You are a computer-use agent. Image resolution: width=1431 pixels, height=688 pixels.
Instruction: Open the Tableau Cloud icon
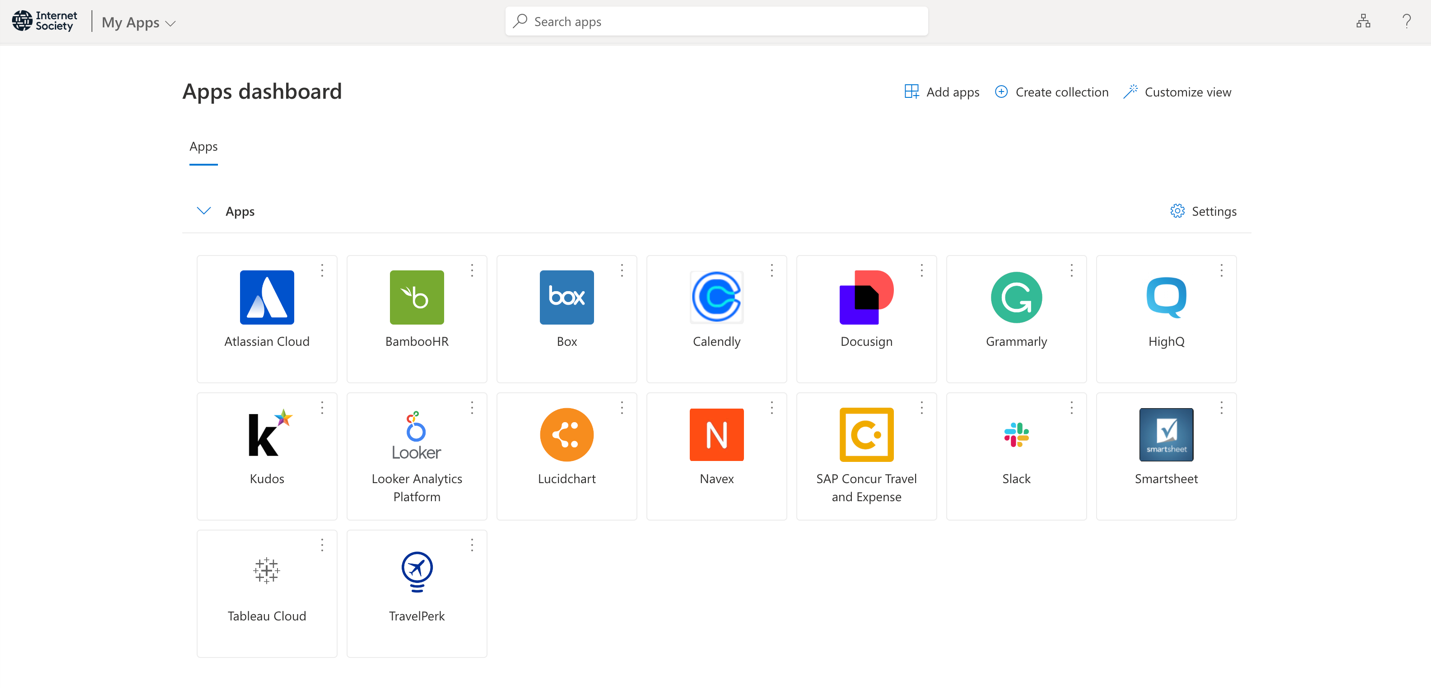[267, 571]
